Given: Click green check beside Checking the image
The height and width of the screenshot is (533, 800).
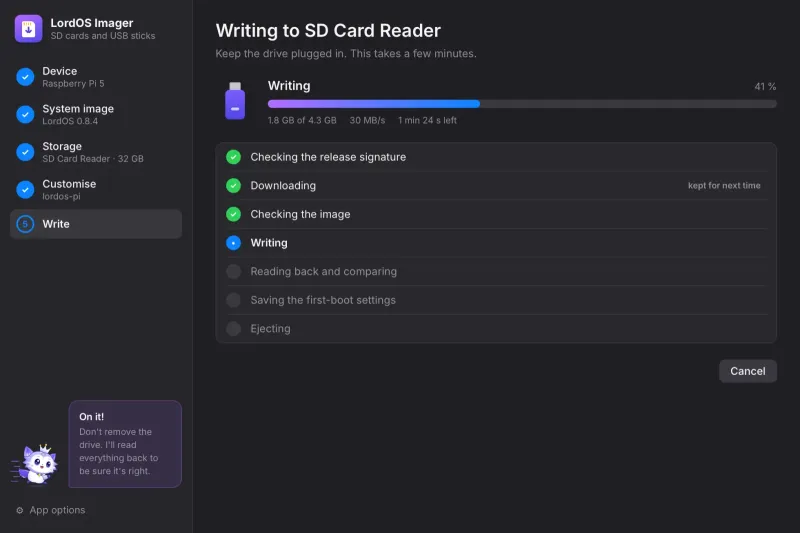Looking at the screenshot, I should tap(234, 214).
